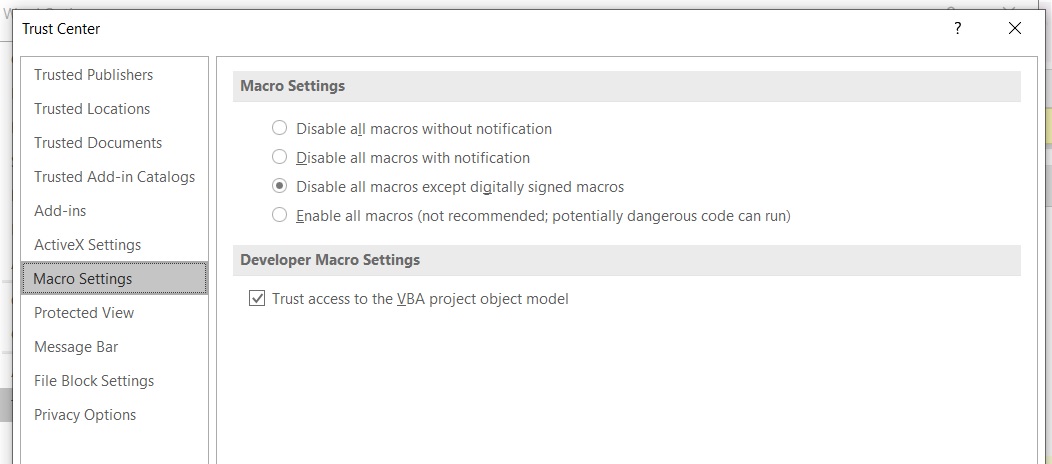Open the Add-ins category

[60, 211]
